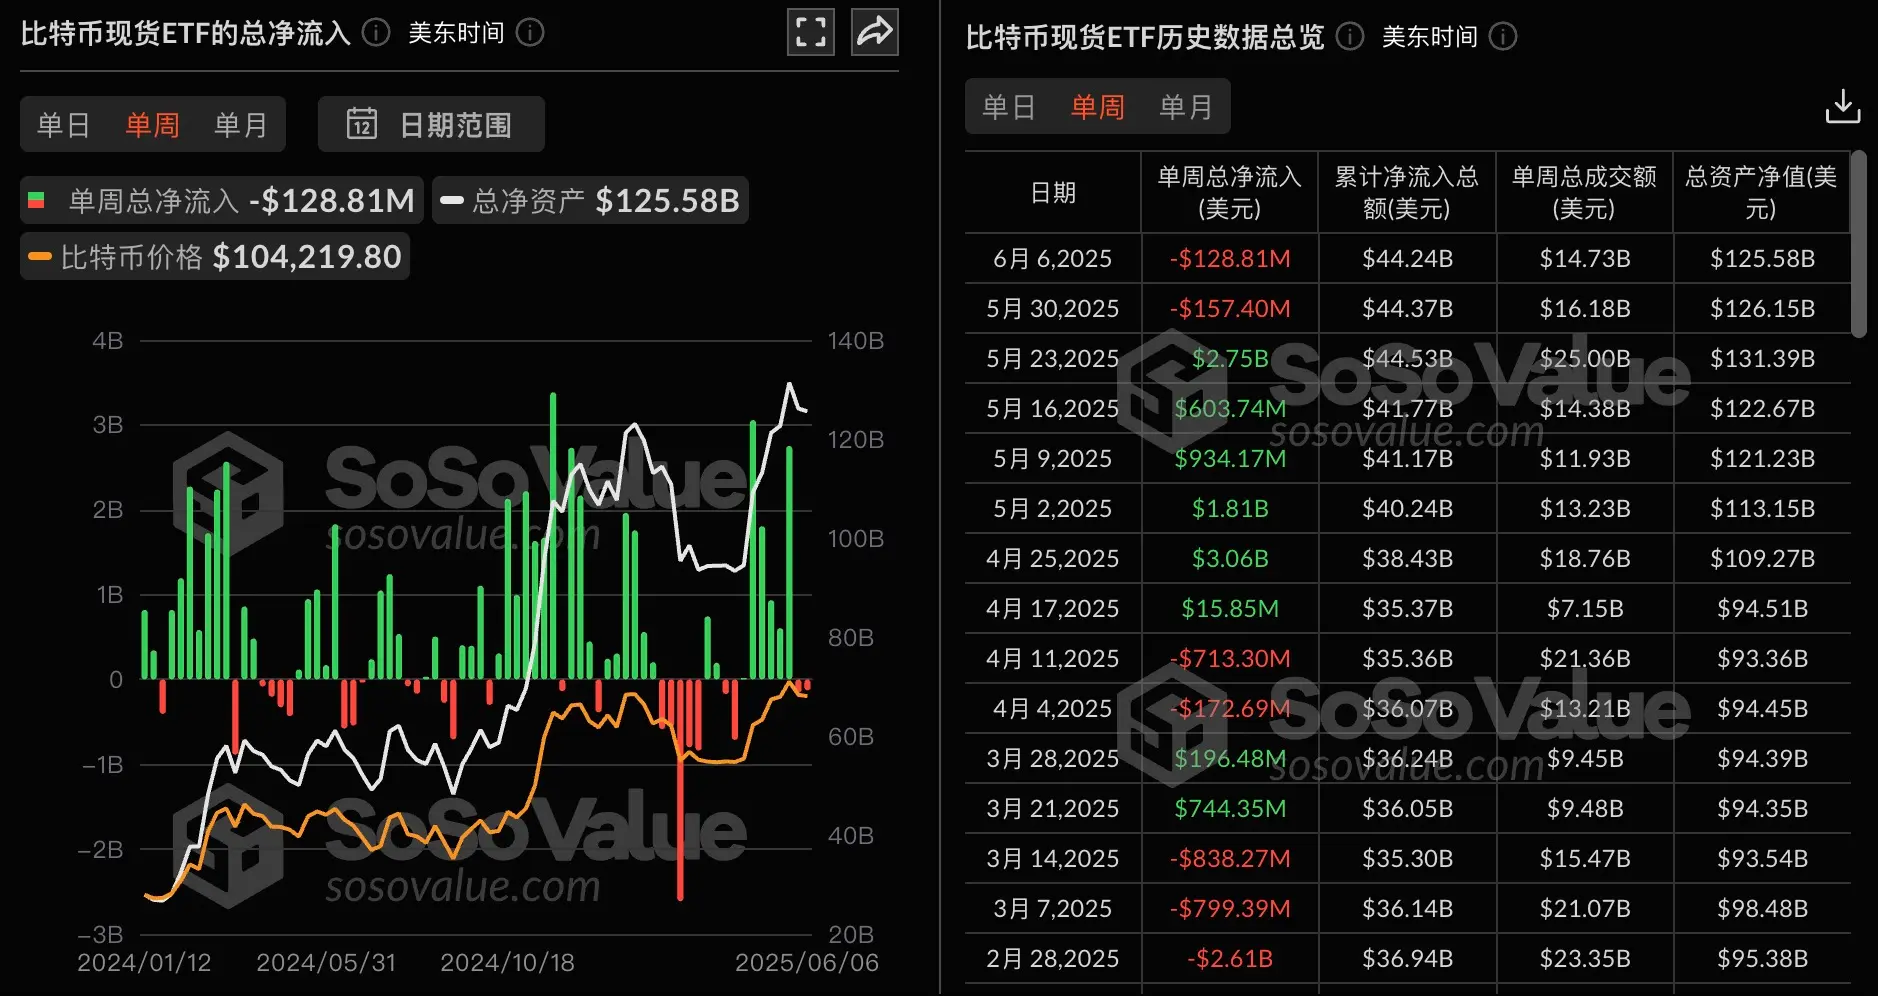
Task: Switch chart to 单月 view
Action: point(241,125)
